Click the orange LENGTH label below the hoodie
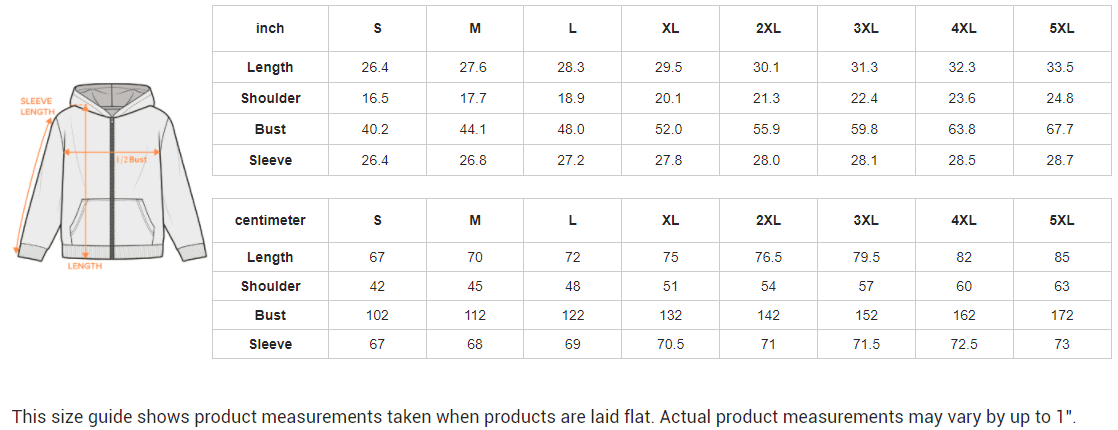Viewport: 1118px width, 430px height. 85,267
